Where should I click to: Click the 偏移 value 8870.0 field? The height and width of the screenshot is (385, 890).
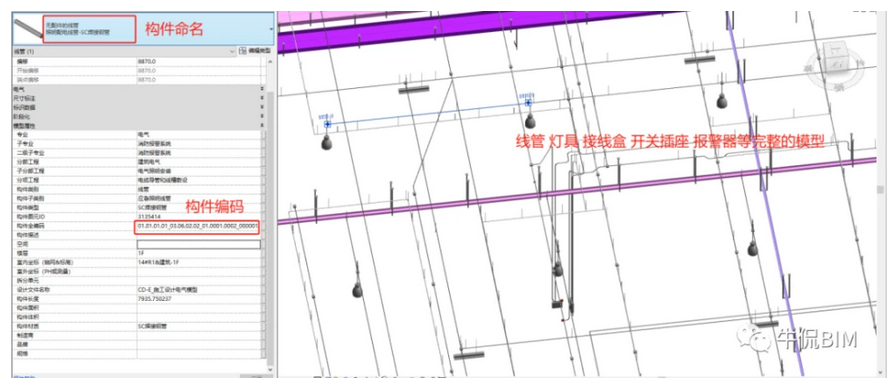click(198, 61)
